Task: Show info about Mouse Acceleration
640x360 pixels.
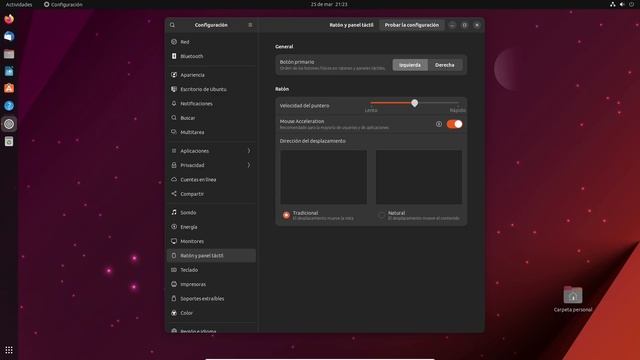Action: pyautogui.click(x=439, y=124)
